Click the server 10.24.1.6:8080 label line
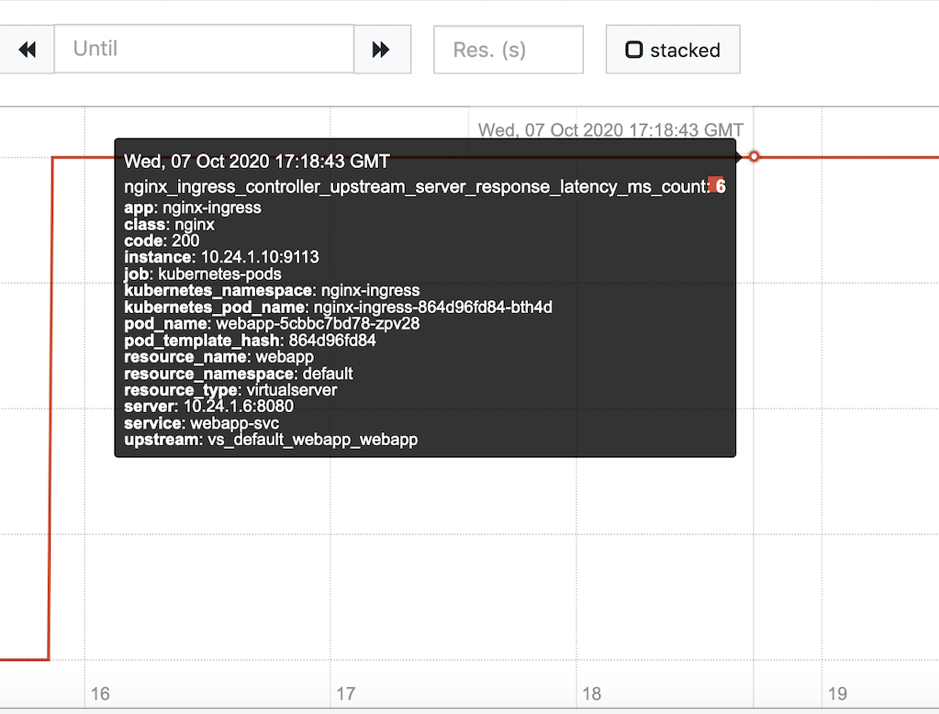 pos(209,407)
